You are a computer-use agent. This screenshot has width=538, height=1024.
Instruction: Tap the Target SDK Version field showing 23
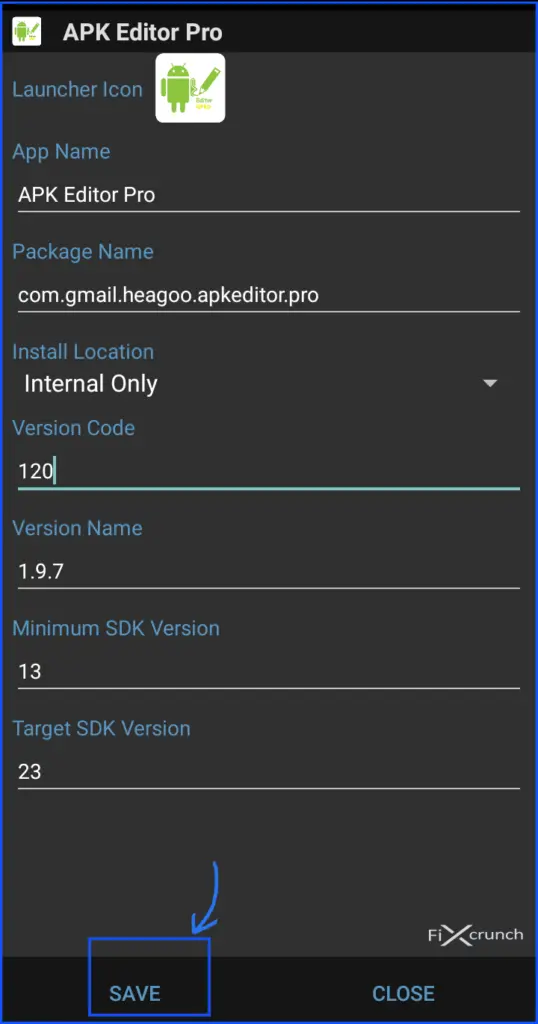click(x=268, y=772)
